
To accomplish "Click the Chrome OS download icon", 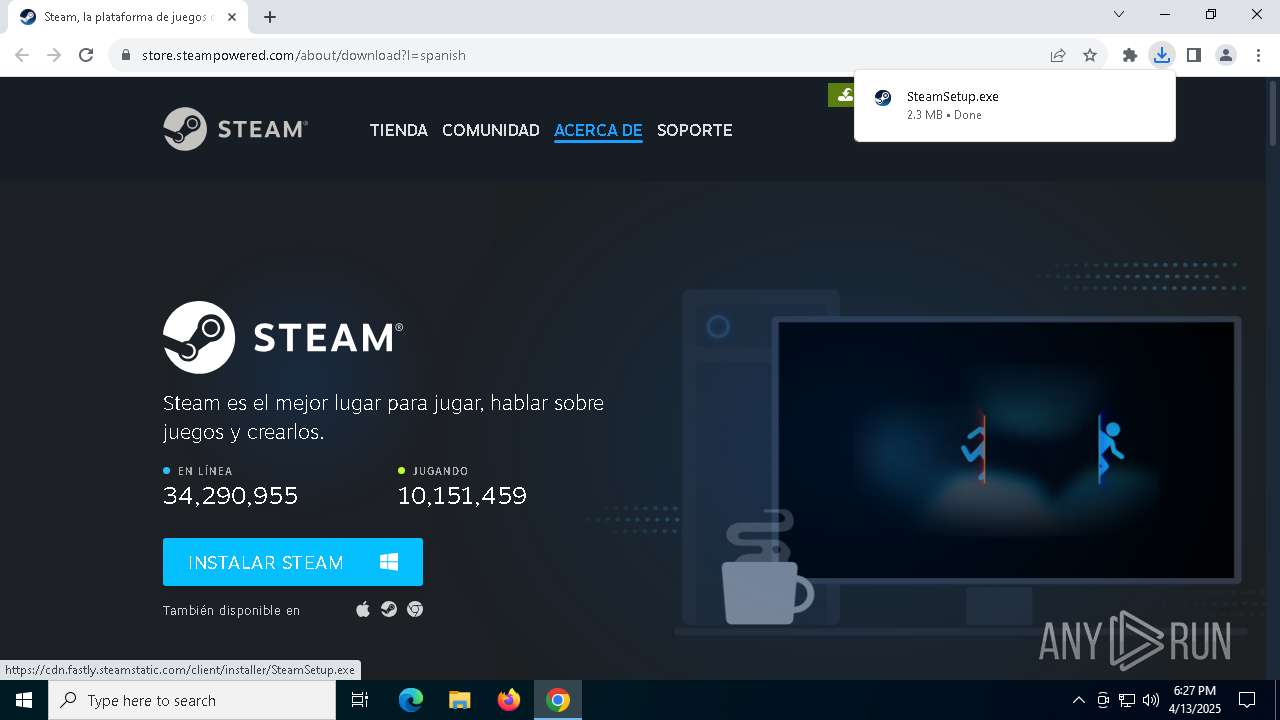I will tap(415, 609).
